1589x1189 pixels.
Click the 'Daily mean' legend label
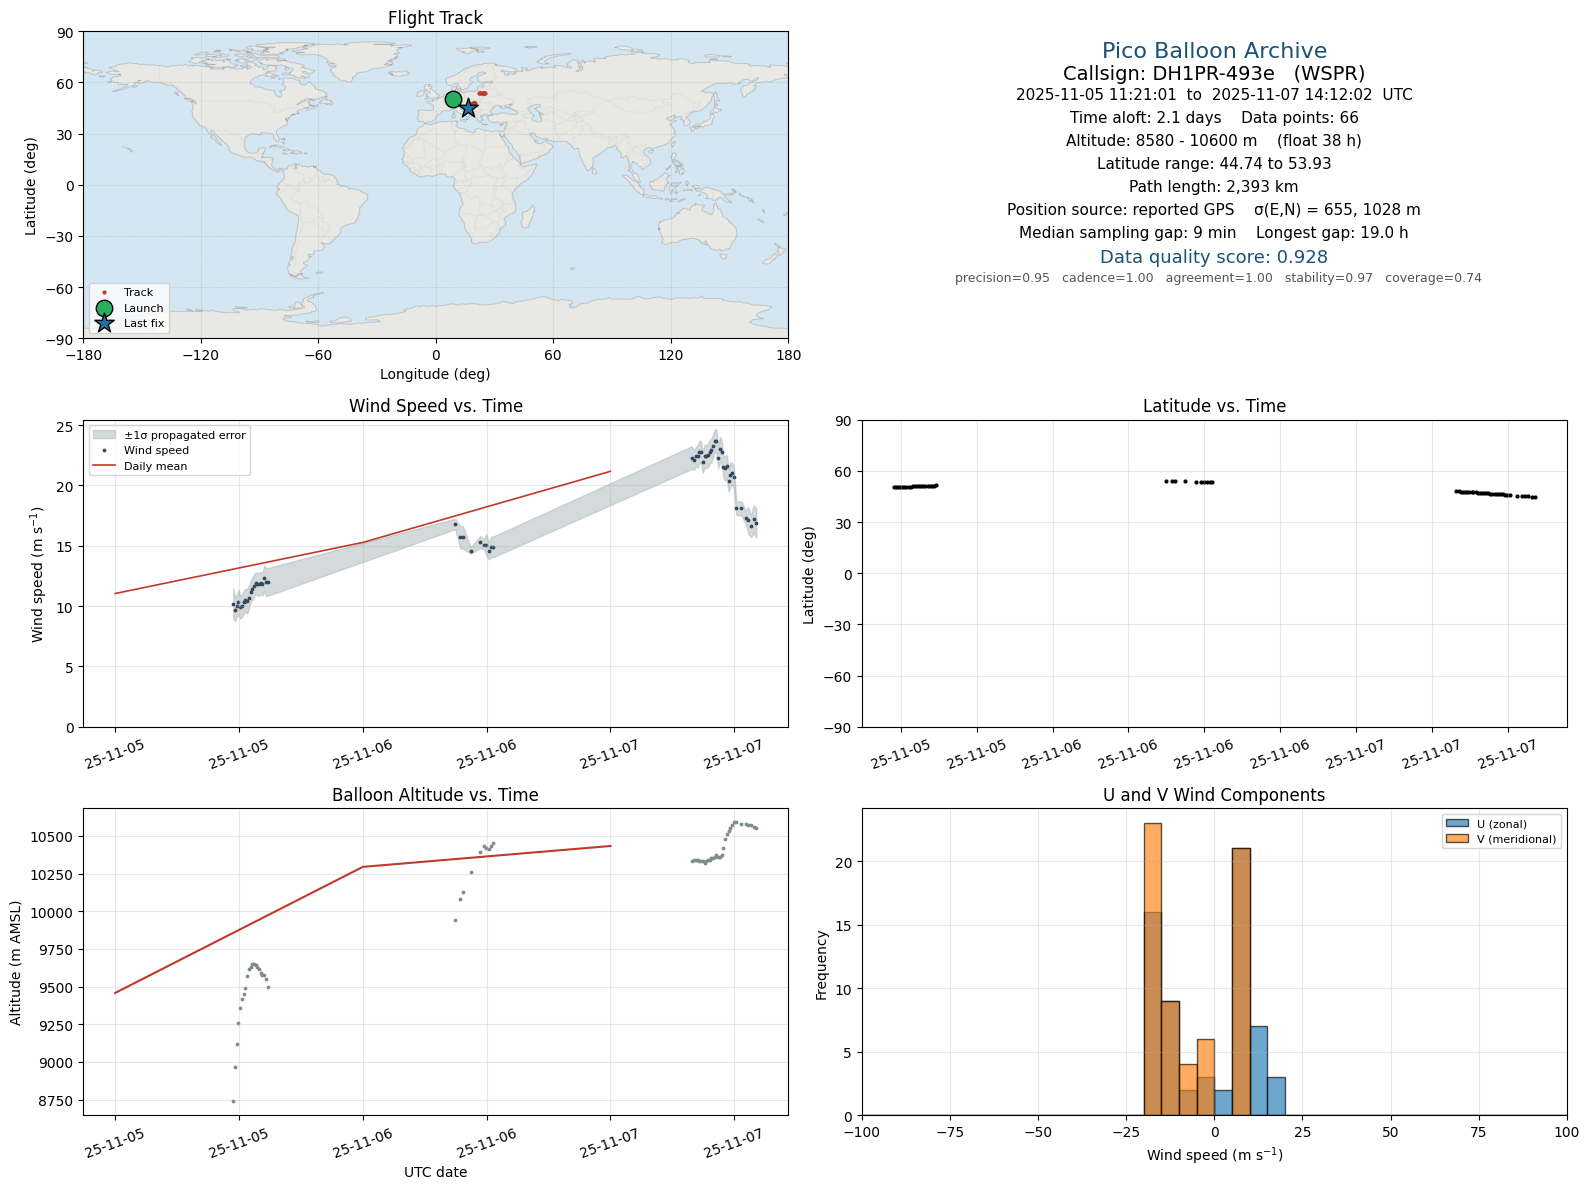point(155,467)
